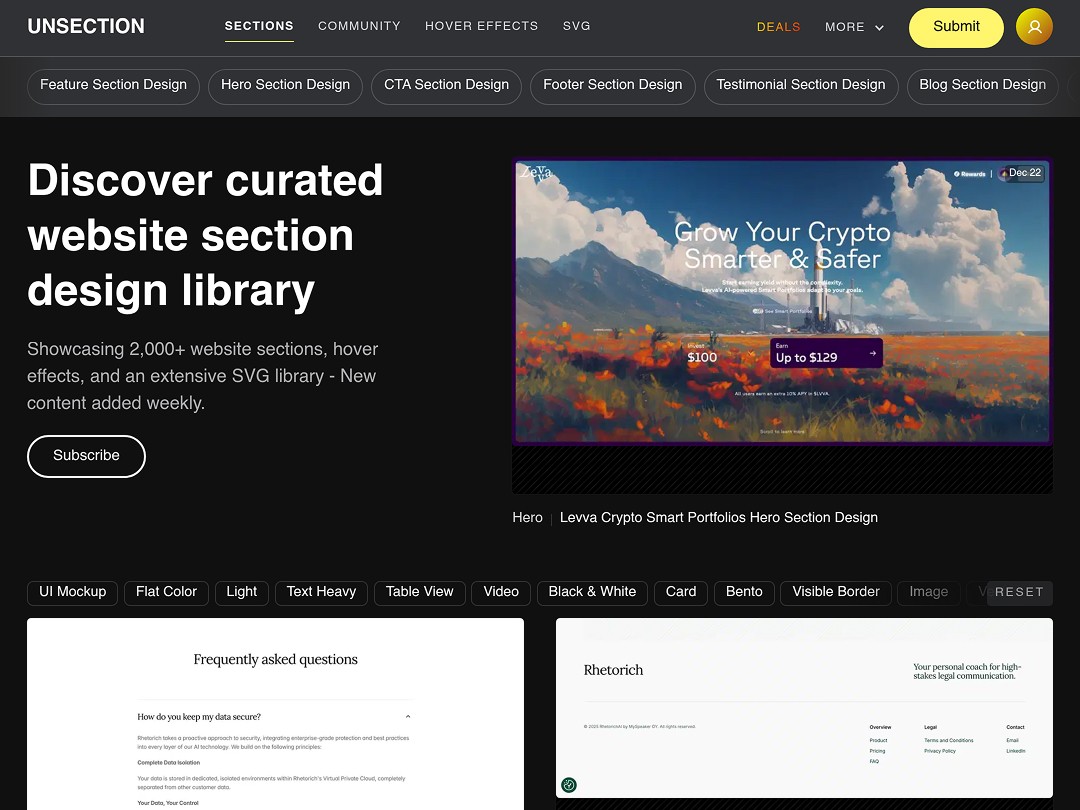Image resolution: width=1080 pixels, height=810 pixels.
Task: Click the 'Levva Crypto Smart Portfolios' link
Action: coord(718,517)
